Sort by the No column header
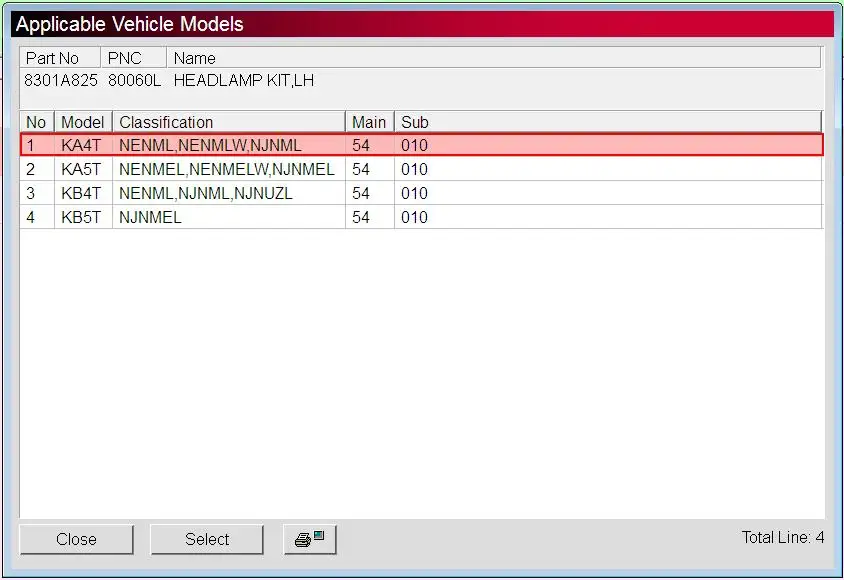This screenshot has height=580, width=844. pyautogui.click(x=37, y=122)
